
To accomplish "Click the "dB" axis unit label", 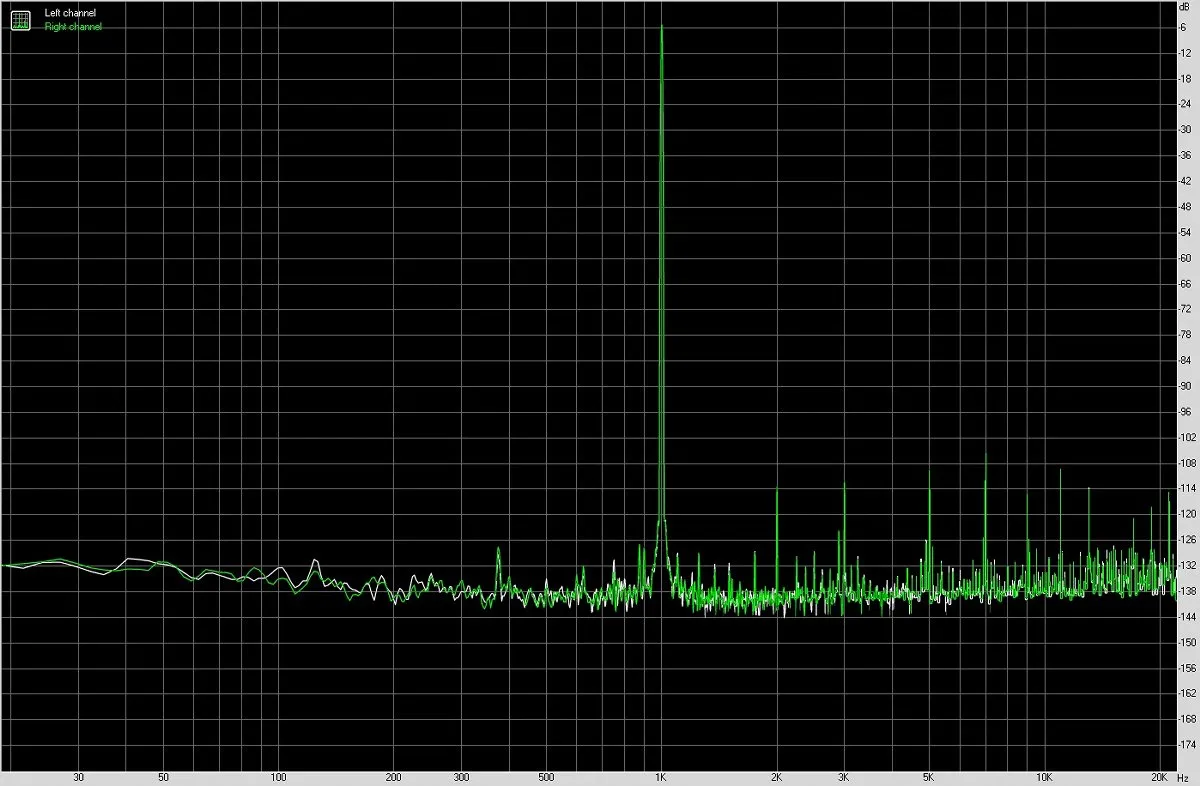I will coord(1186,6).
